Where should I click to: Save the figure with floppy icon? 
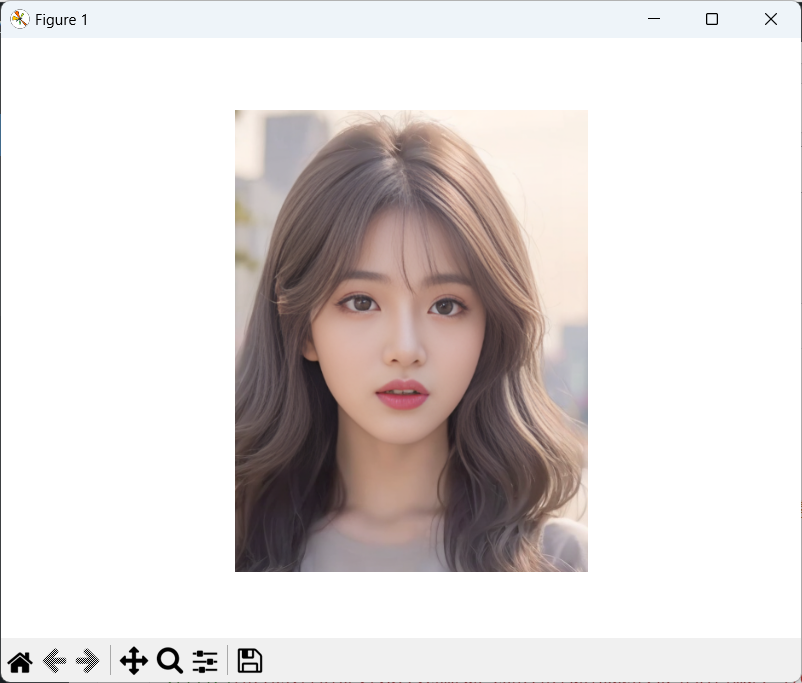[250, 660]
